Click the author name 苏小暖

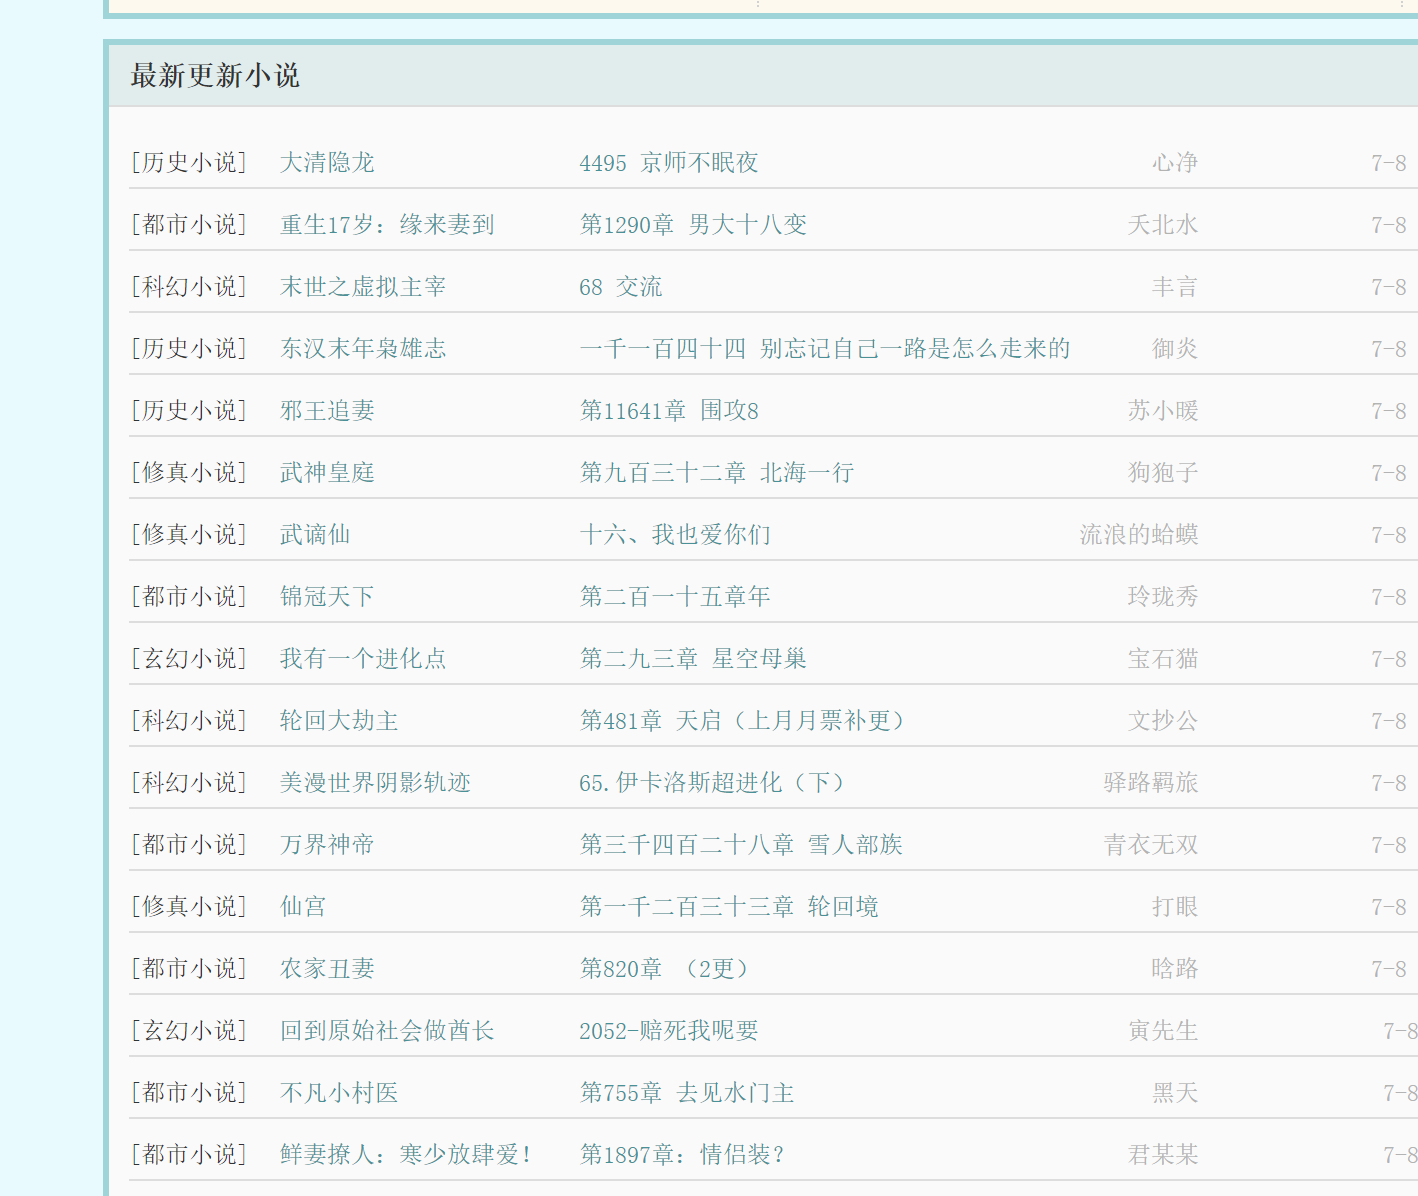(1163, 411)
